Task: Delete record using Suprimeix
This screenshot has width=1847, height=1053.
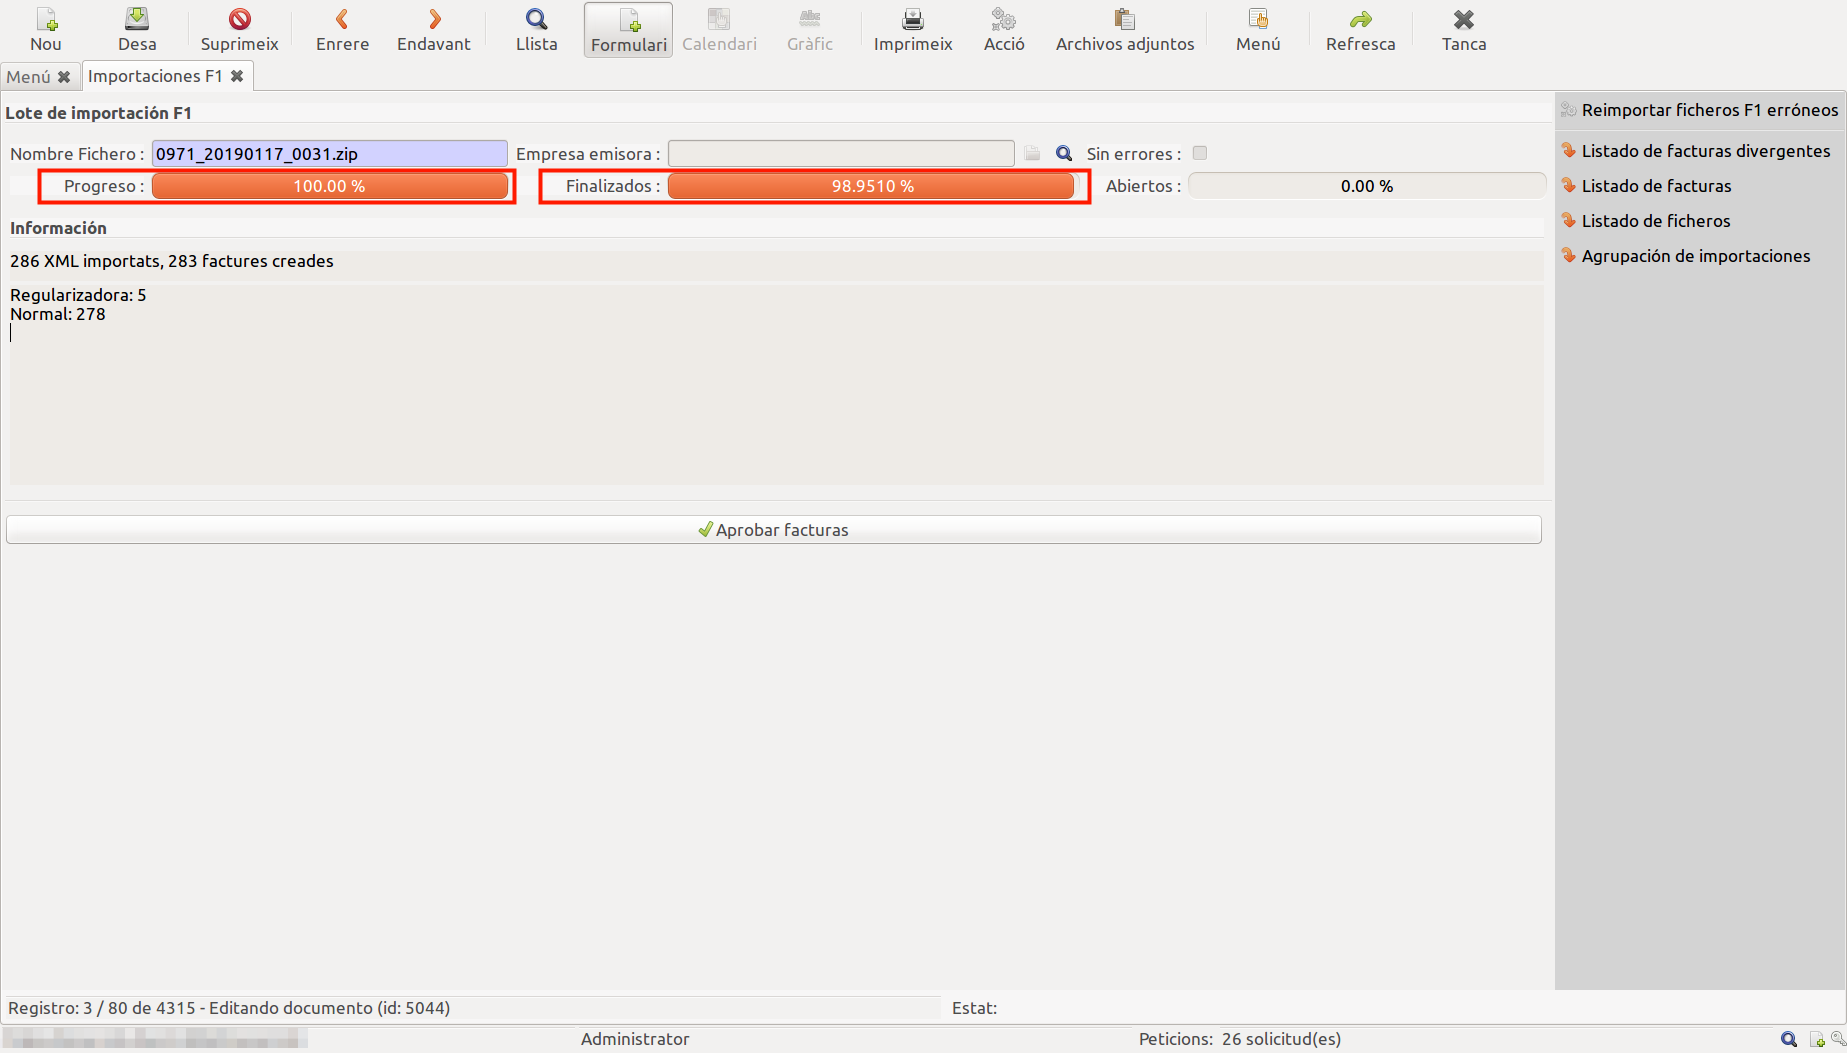Action: [x=239, y=30]
